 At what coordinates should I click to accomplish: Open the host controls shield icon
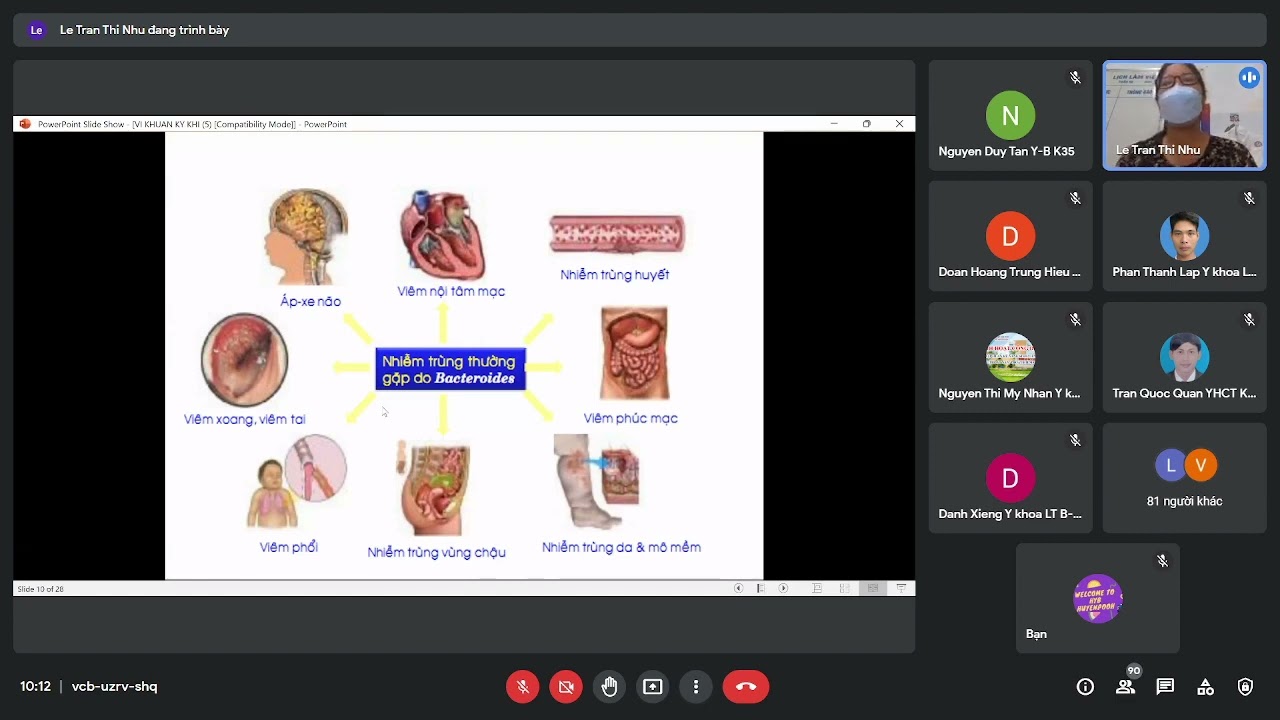click(x=1245, y=687)
